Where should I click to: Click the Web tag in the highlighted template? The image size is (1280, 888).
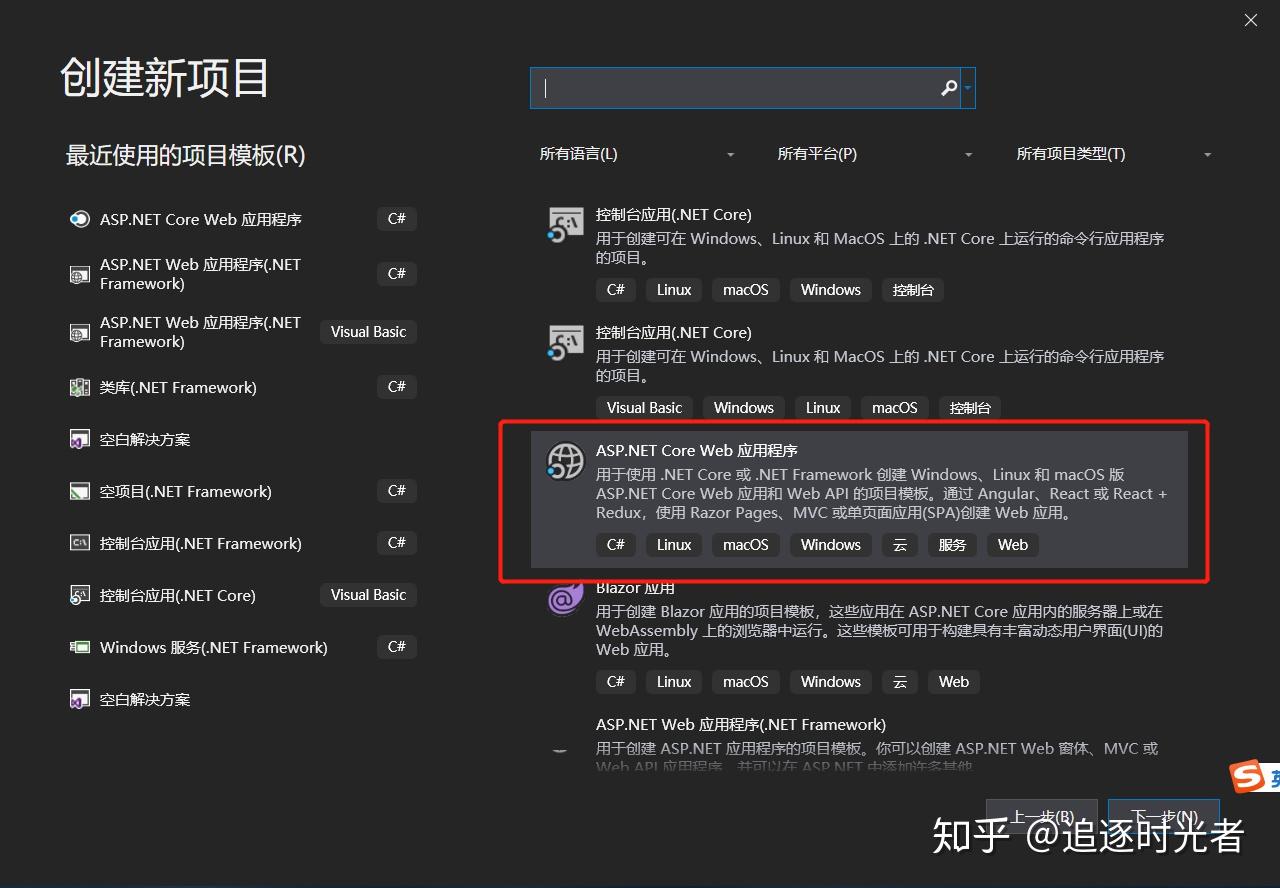1012,545
